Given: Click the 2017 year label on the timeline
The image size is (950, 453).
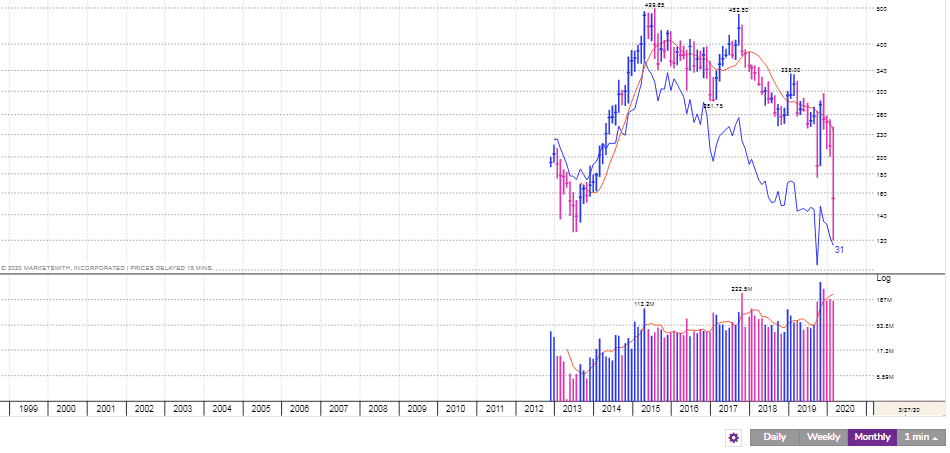Looking at the screenshot, I should pos(728,409).
